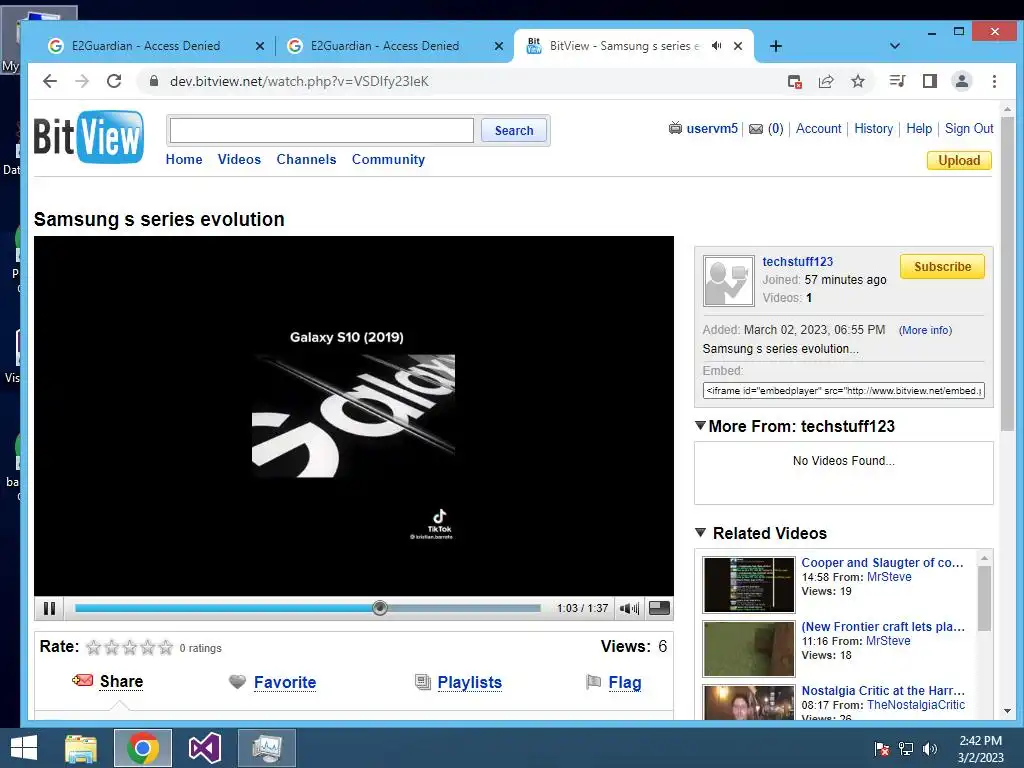Click the Search button
1024x768 pixels.
click(514, 130)
